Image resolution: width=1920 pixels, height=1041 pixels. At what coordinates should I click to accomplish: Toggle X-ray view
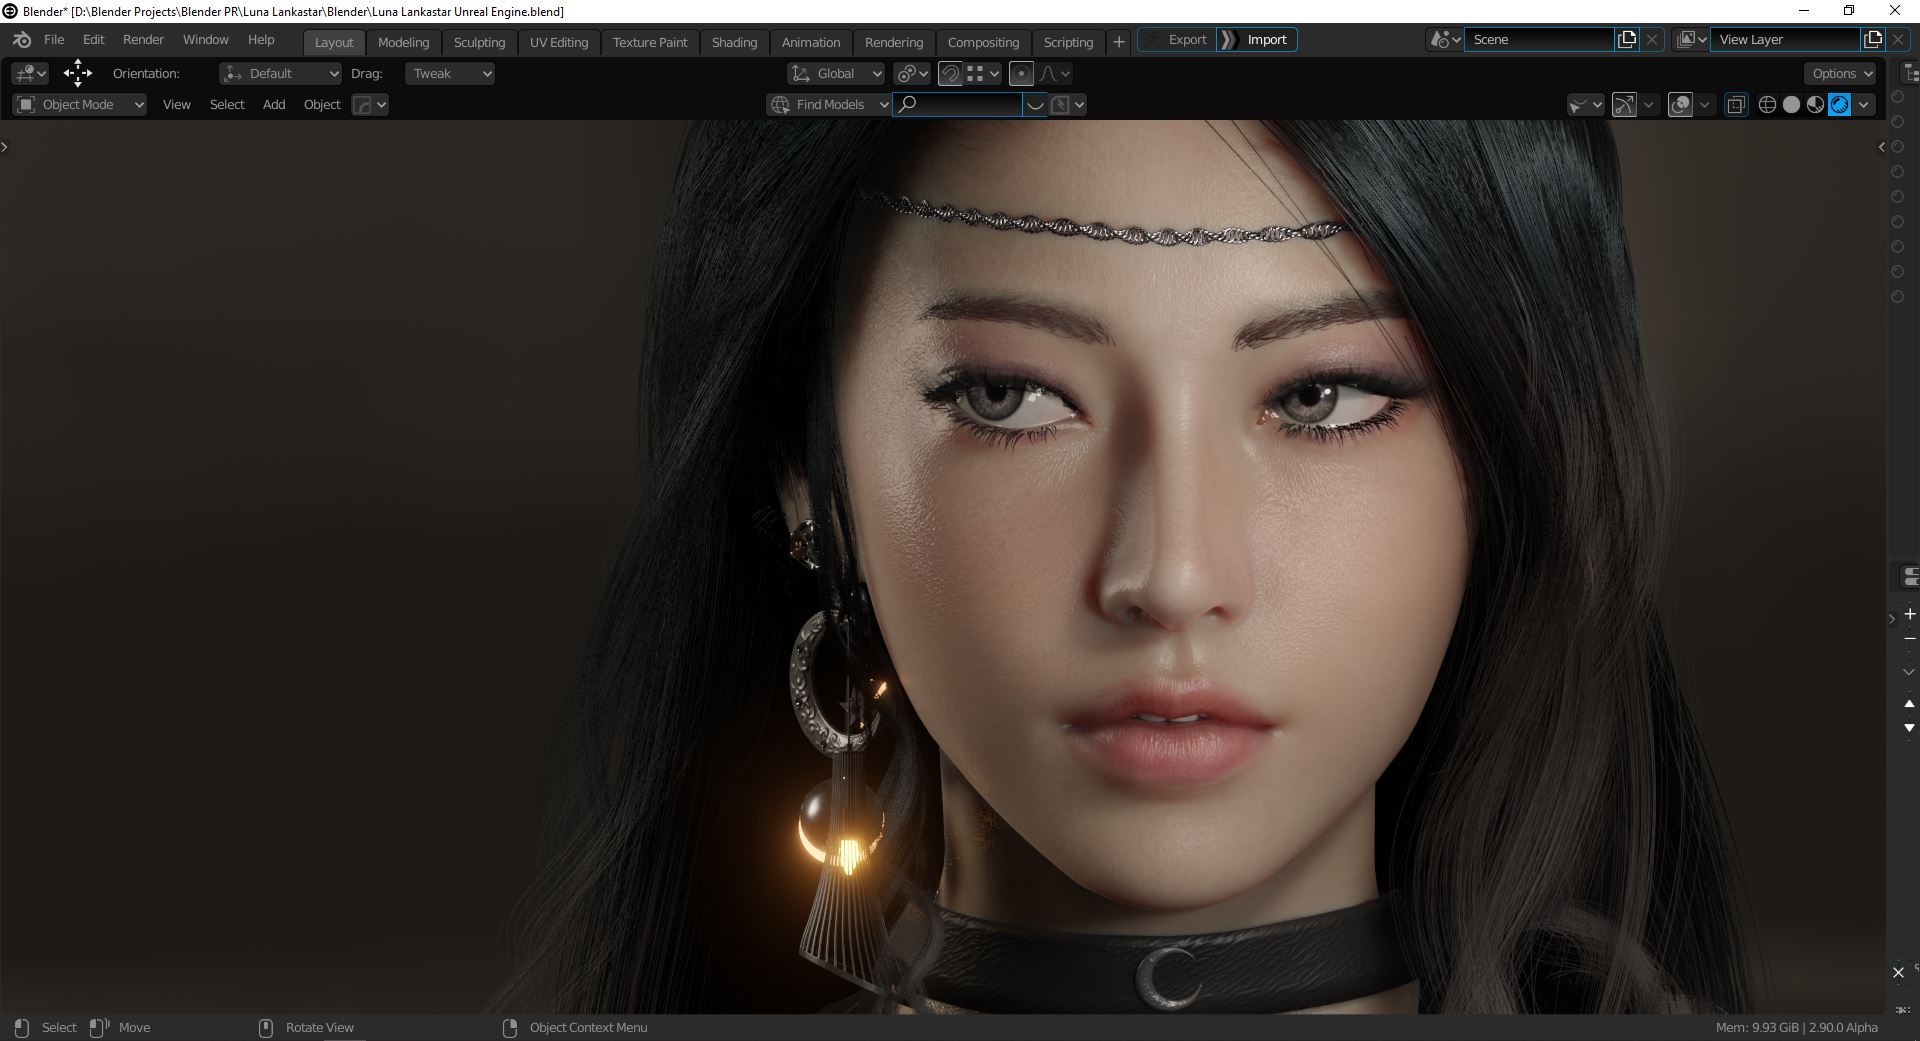(1736, 105)
